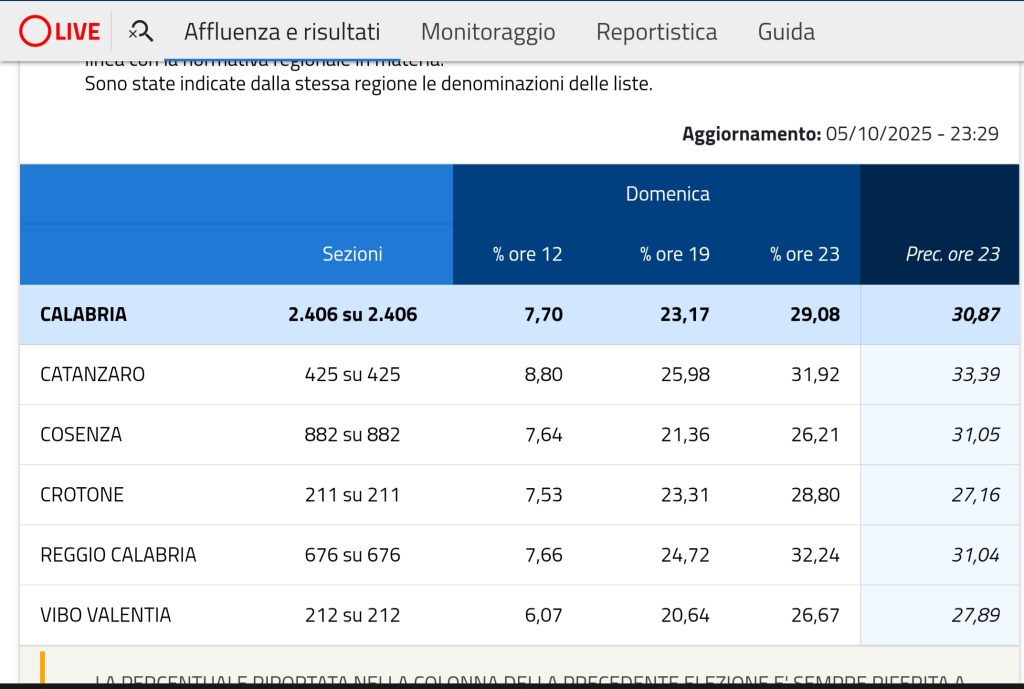Viewport: 1024px width, 689px height.
Task: Select the VIBO VALENTIA row
Action: [x=105, y=614]
